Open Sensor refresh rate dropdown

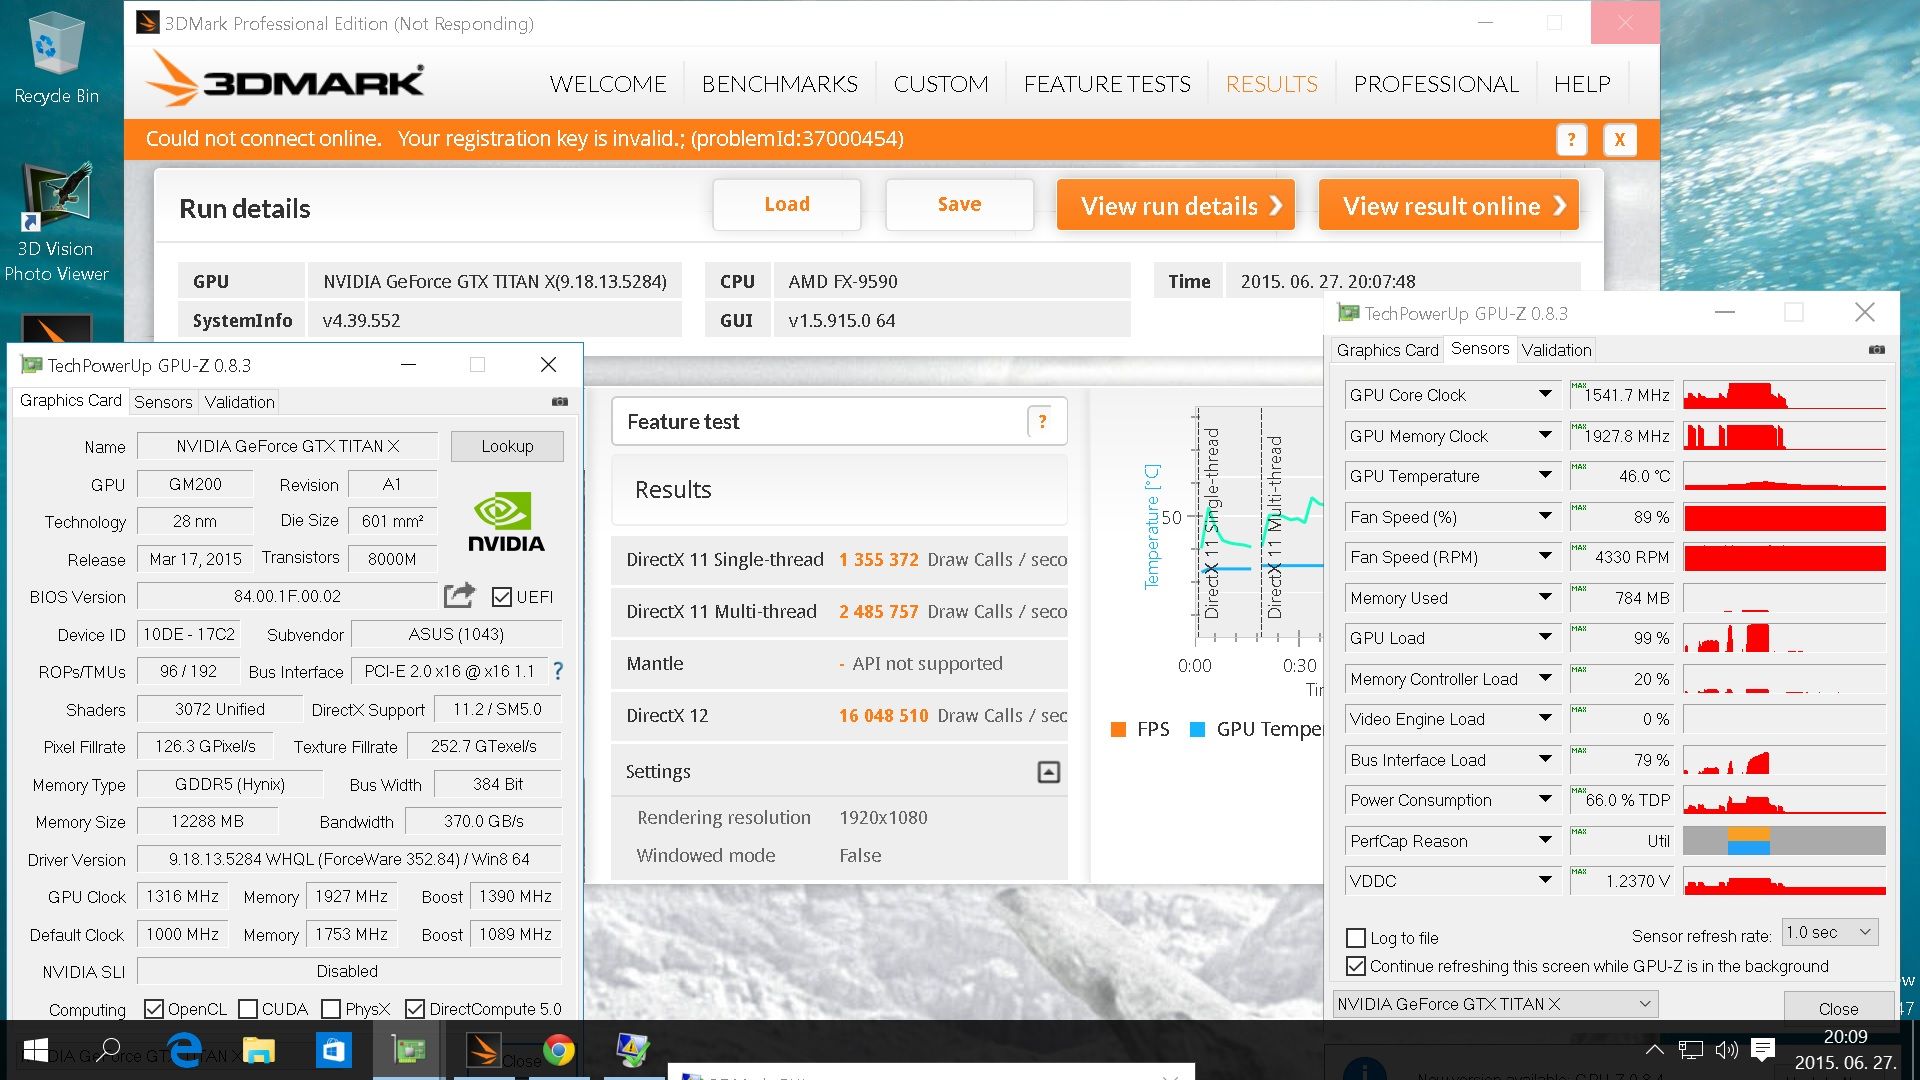tap(1830, 932)
